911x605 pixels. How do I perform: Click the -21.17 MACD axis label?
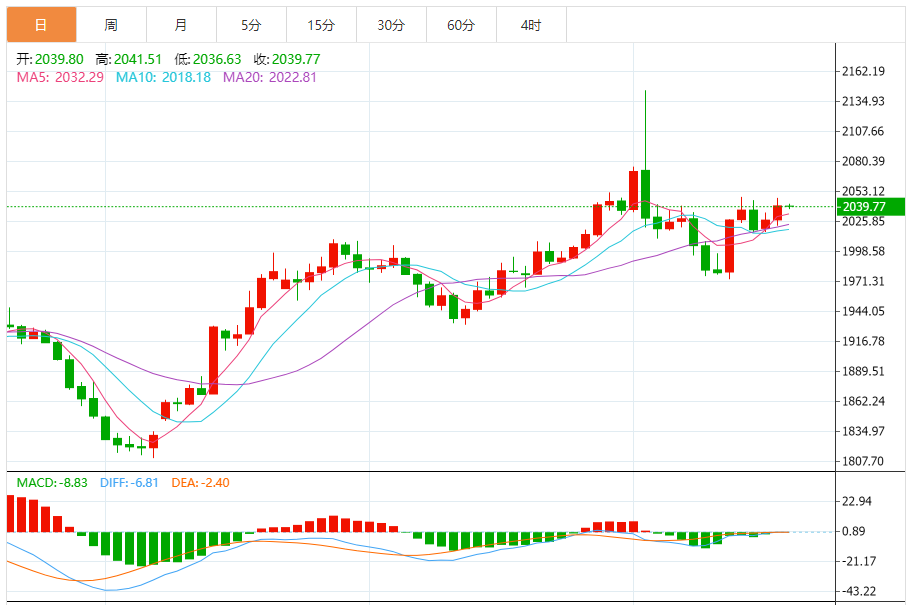point(859,561)
